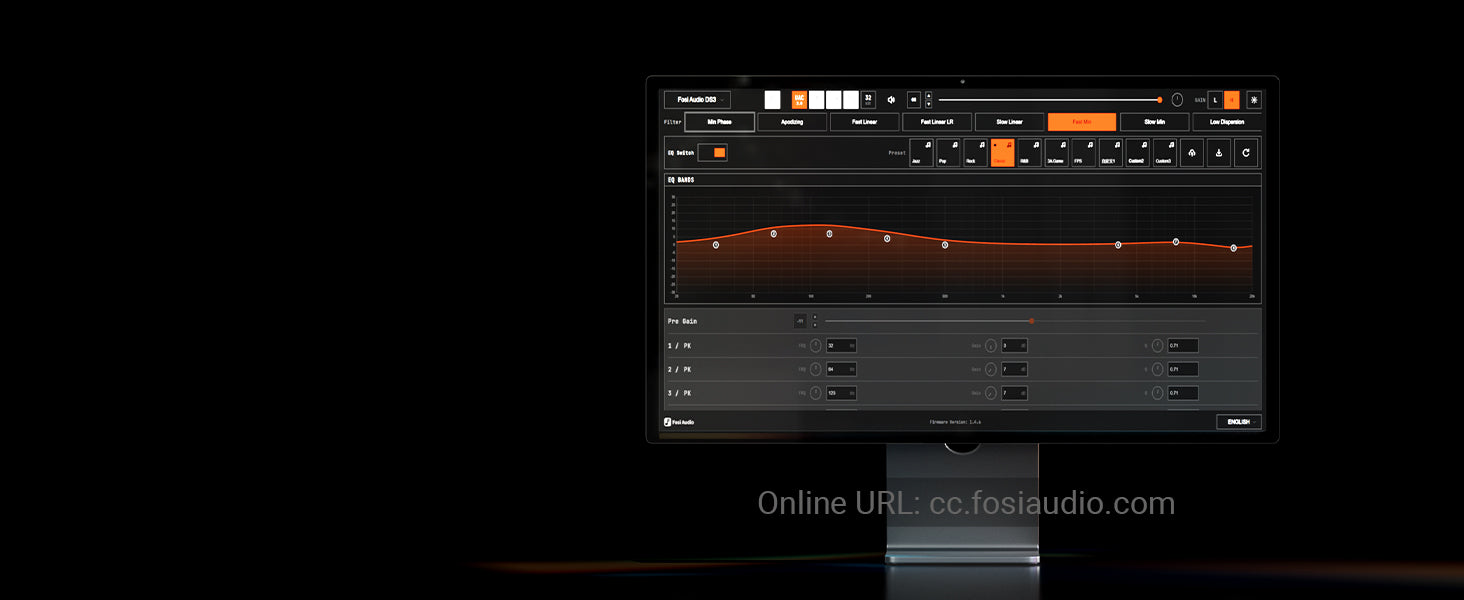The width and height of the screenshot is (1464, 600).
Task: Open the ENGLISH language dropdown
Action: click(x=1238, y=422)
